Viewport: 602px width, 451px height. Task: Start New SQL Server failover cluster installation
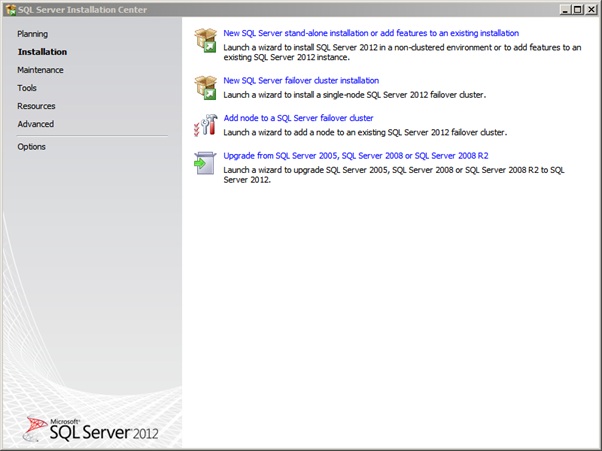point(301,80)
